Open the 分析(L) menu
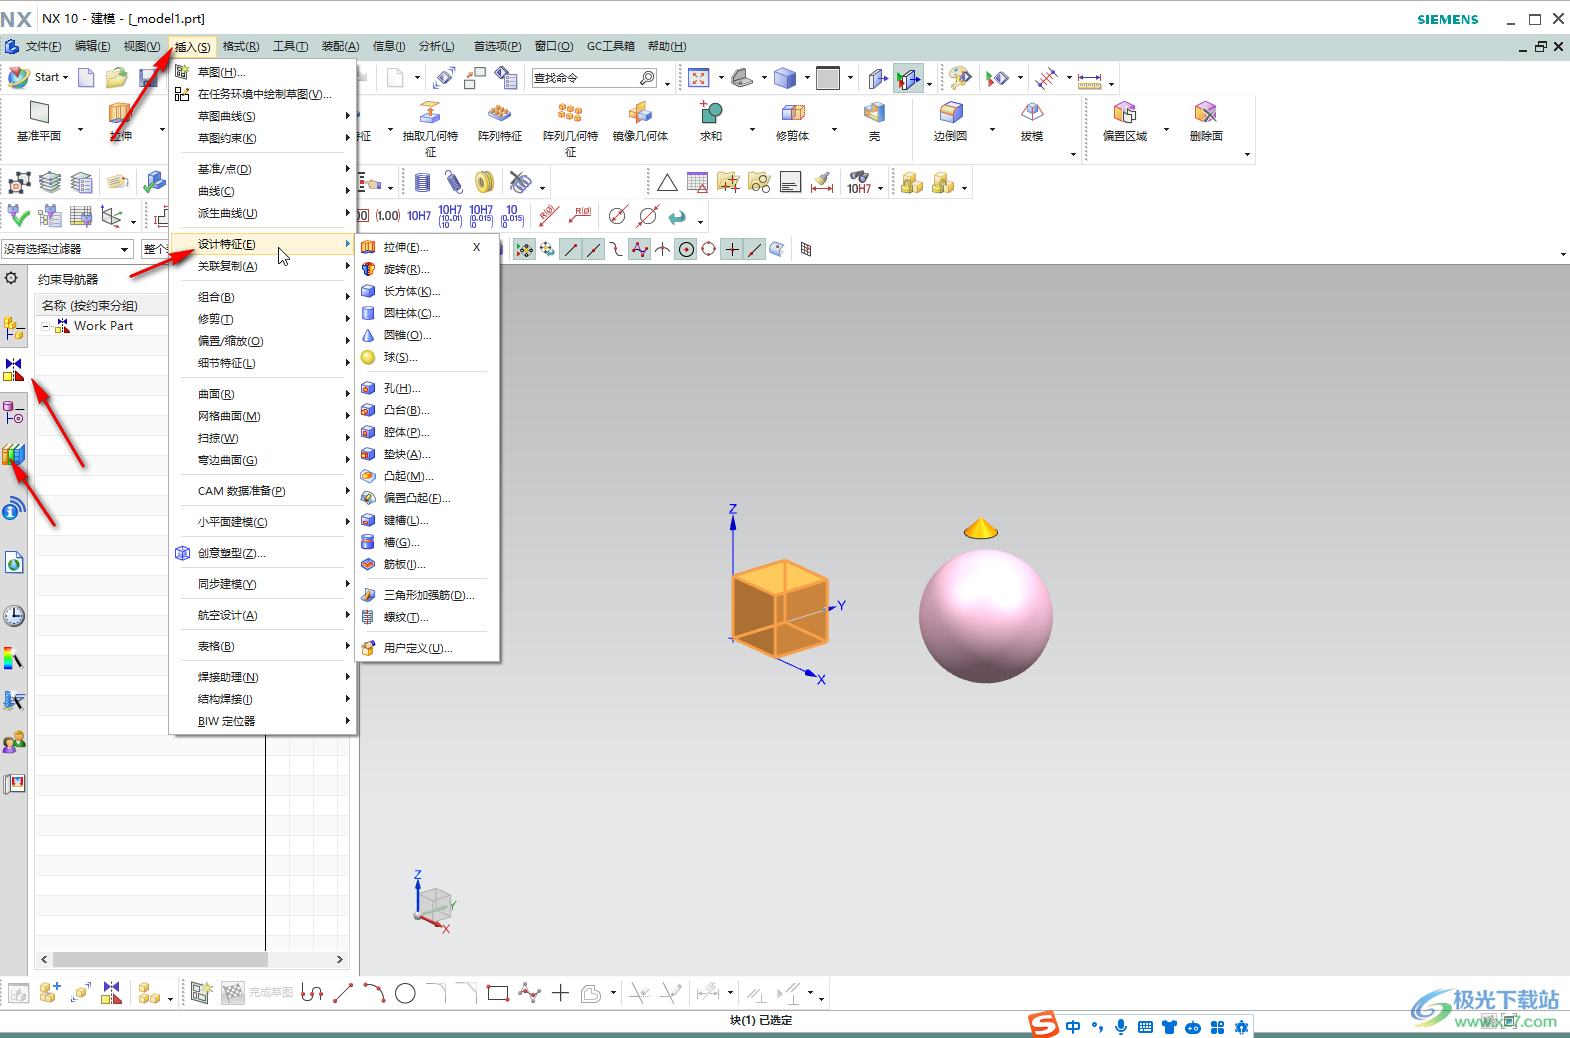This screenshot has height=1038, width=1570. pos(436,46)
